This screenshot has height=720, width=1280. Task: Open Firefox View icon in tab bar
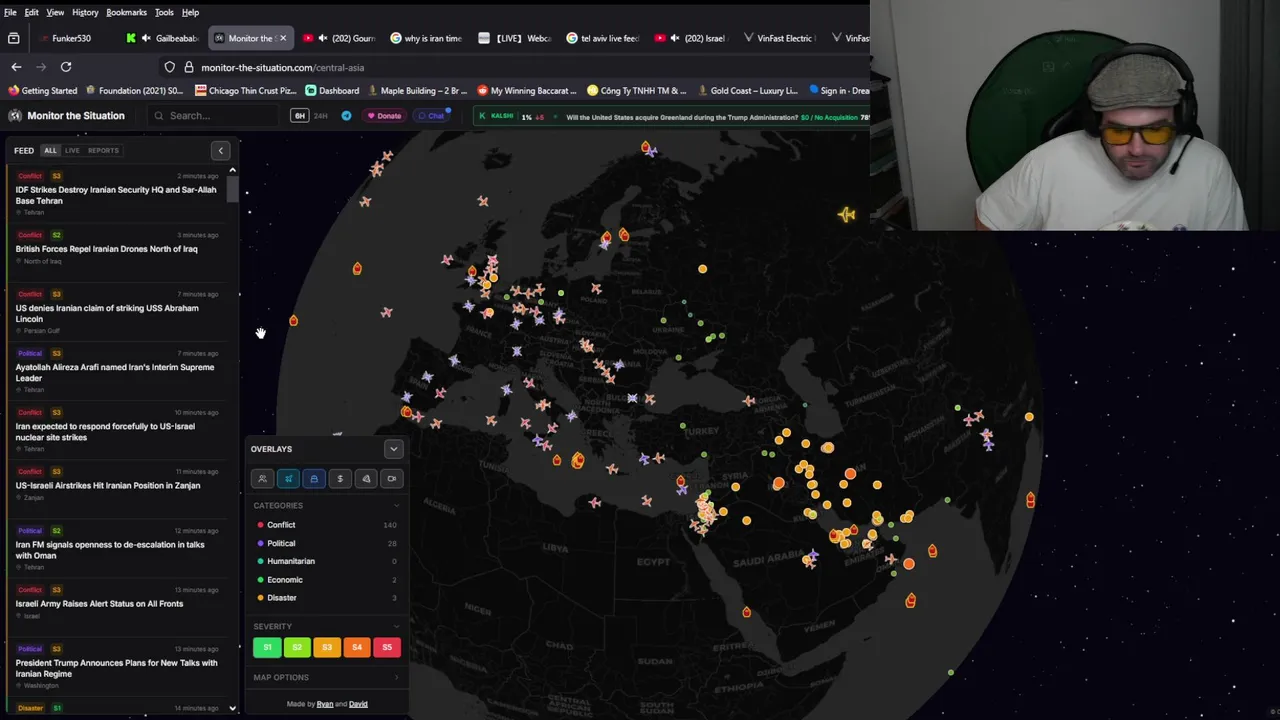(14, 38)
